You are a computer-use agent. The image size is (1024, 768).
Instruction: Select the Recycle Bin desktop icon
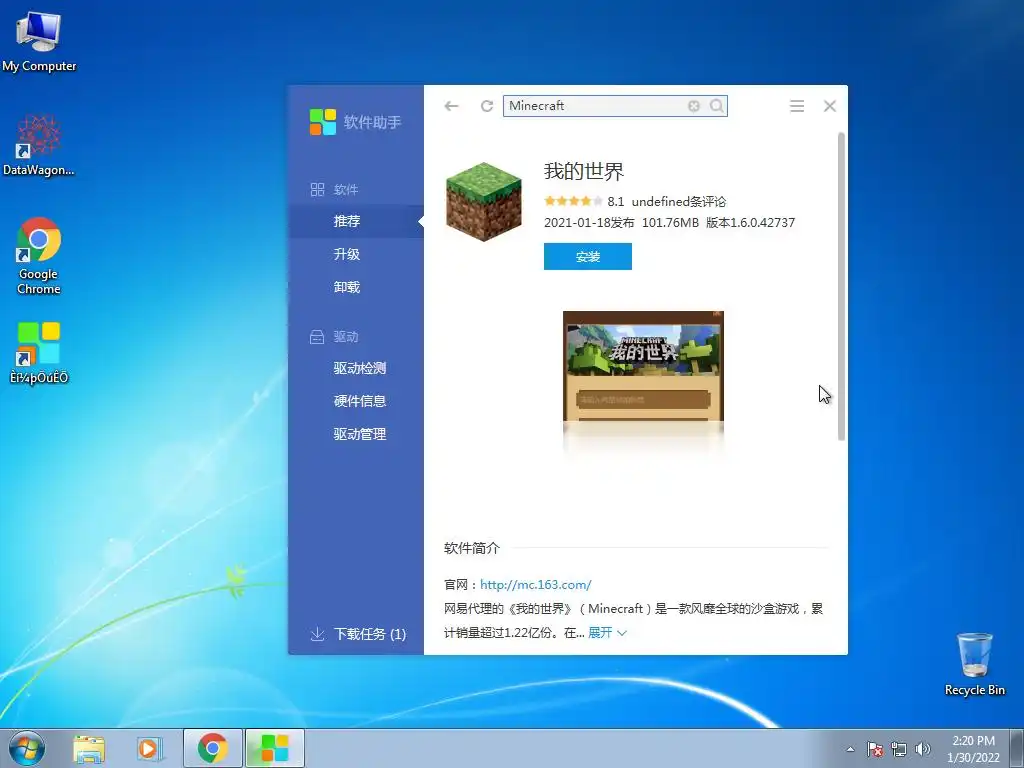[974, 664]
